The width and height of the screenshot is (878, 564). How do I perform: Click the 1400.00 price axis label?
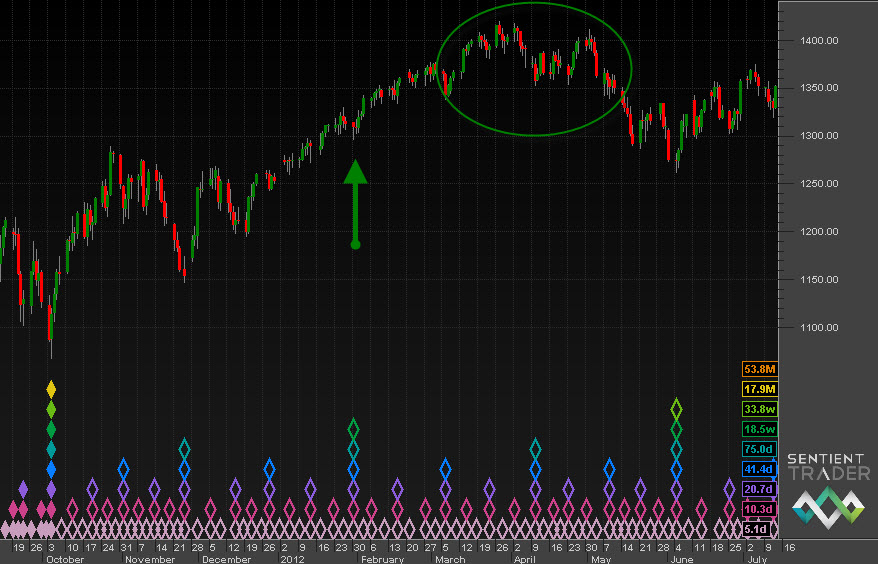(817, 40)
